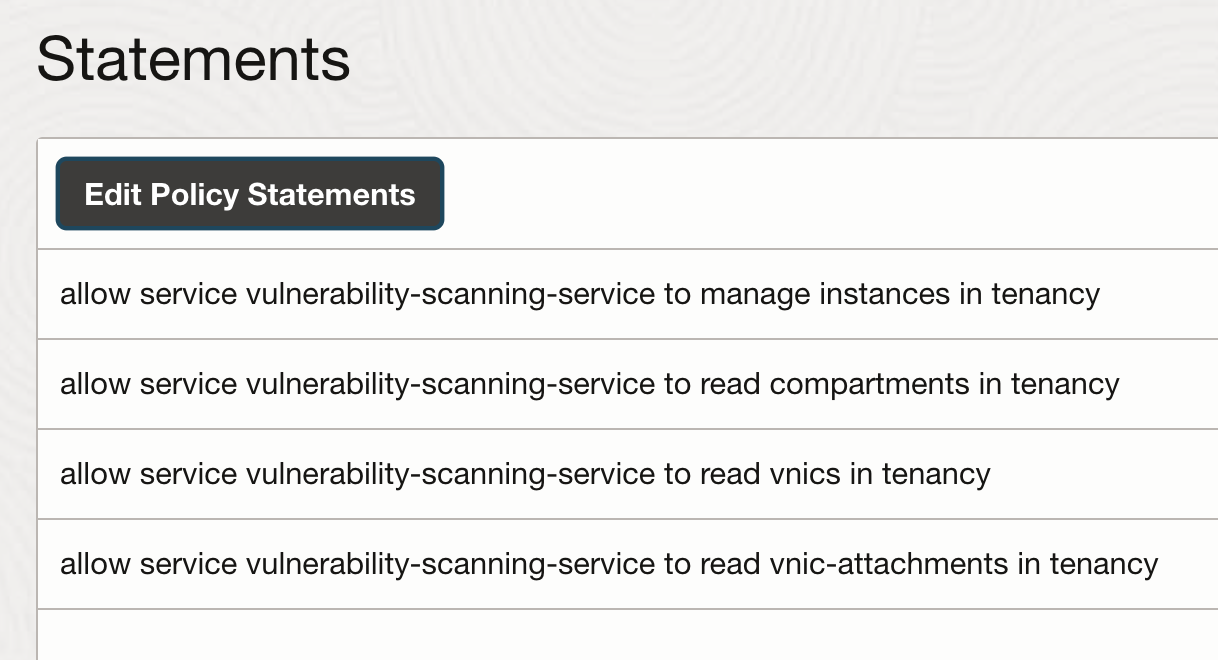The width and height of the screenshot is (1218, 660).
Task: Click 'tenancy' in the manage instances statement
Action: [x=1045, y=296]
